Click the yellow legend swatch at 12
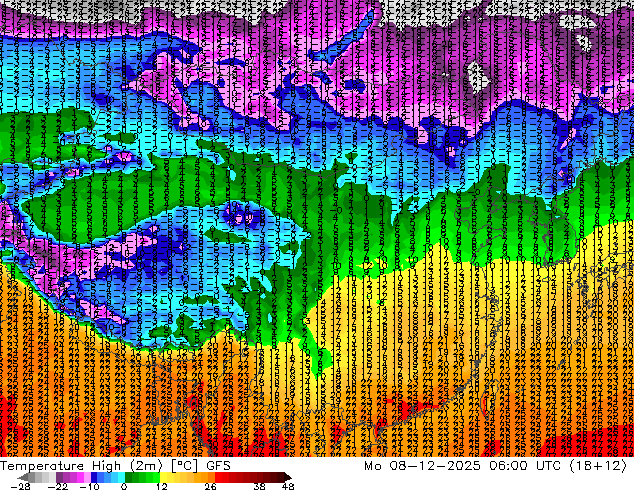 tap(163, 477)
